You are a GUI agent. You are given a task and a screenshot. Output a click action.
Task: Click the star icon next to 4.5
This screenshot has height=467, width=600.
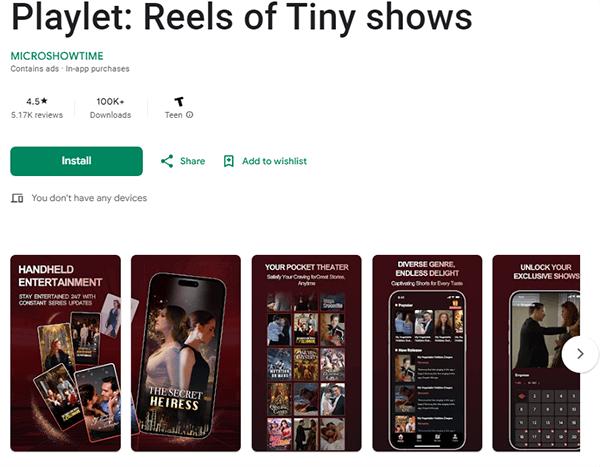coord(44,101)
